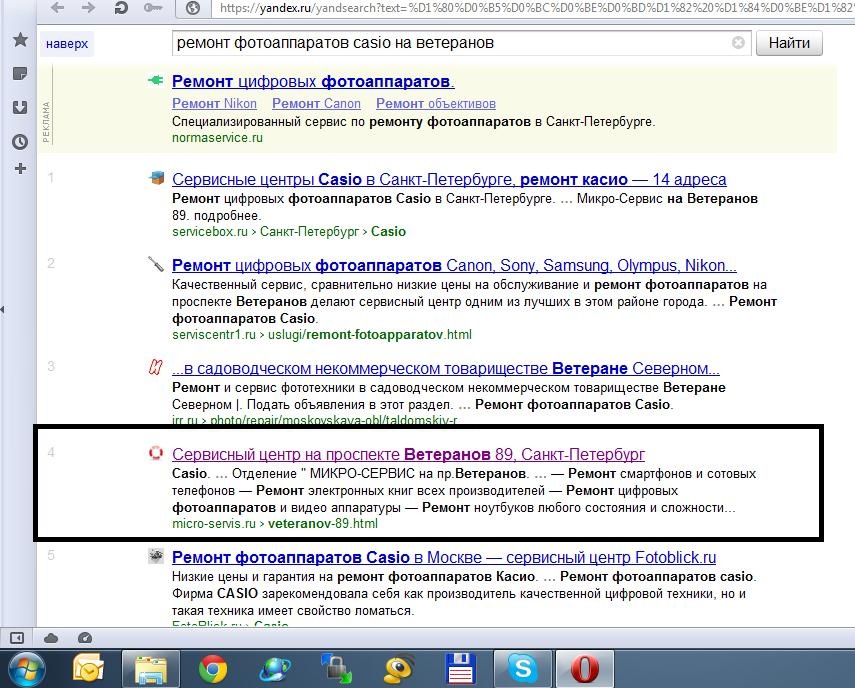This screenshot has width=855, height=688.
Task: Click the 'normaservice.ru' green URL
Action: click(217, 138)
